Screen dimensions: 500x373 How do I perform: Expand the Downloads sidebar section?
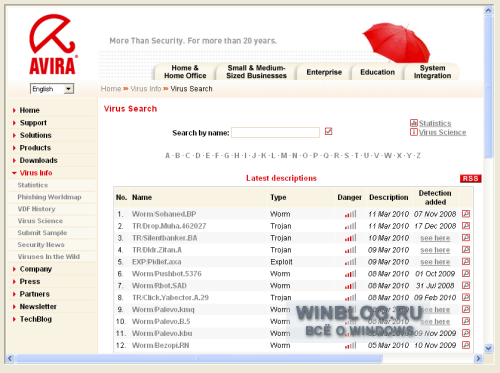point(14,161)
